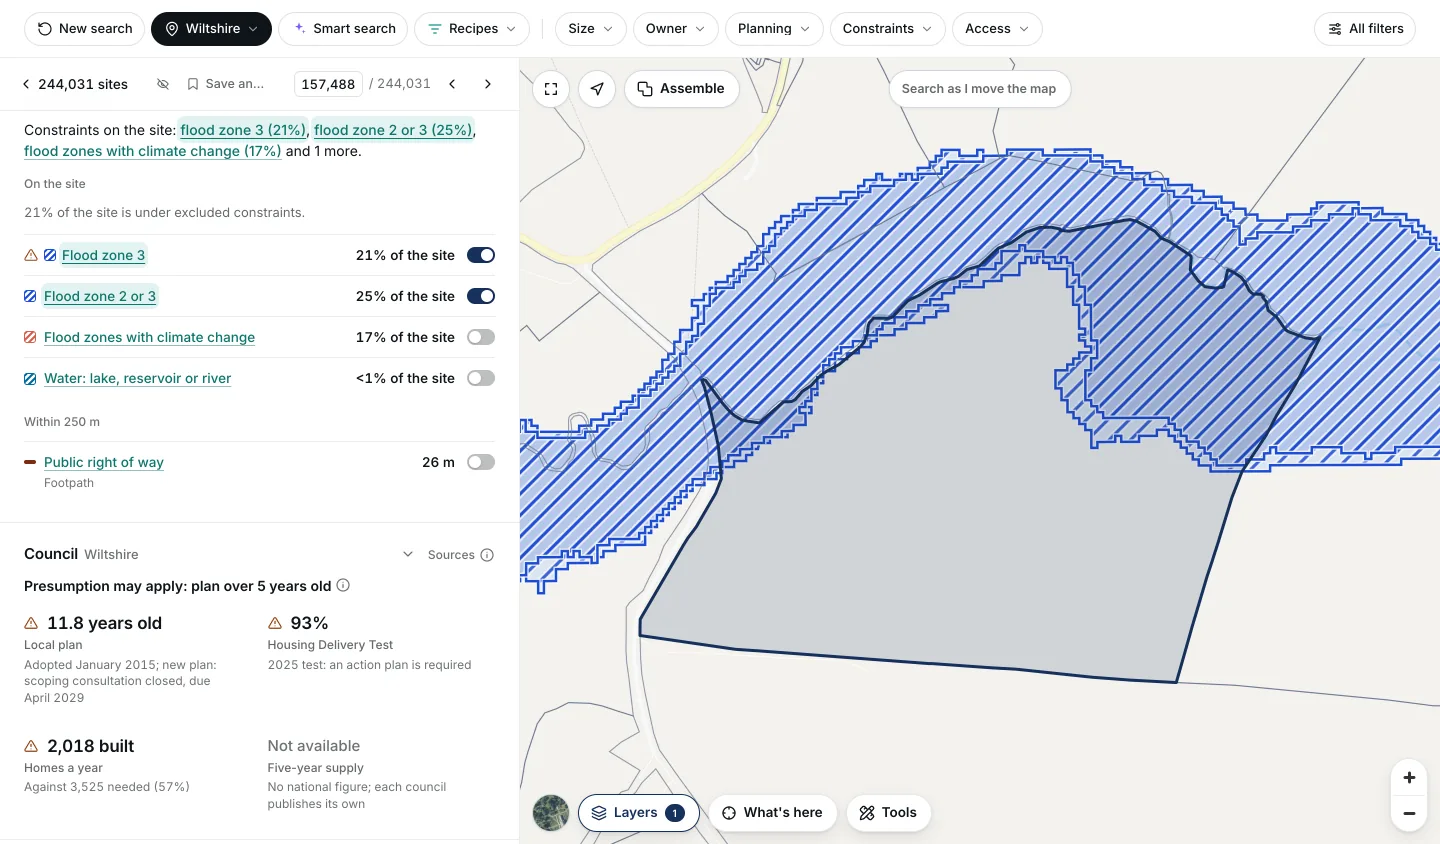The width and height of the screenshot is (1440, 844).
Task: Click the Public right of way line swatch
Action: 30,462
